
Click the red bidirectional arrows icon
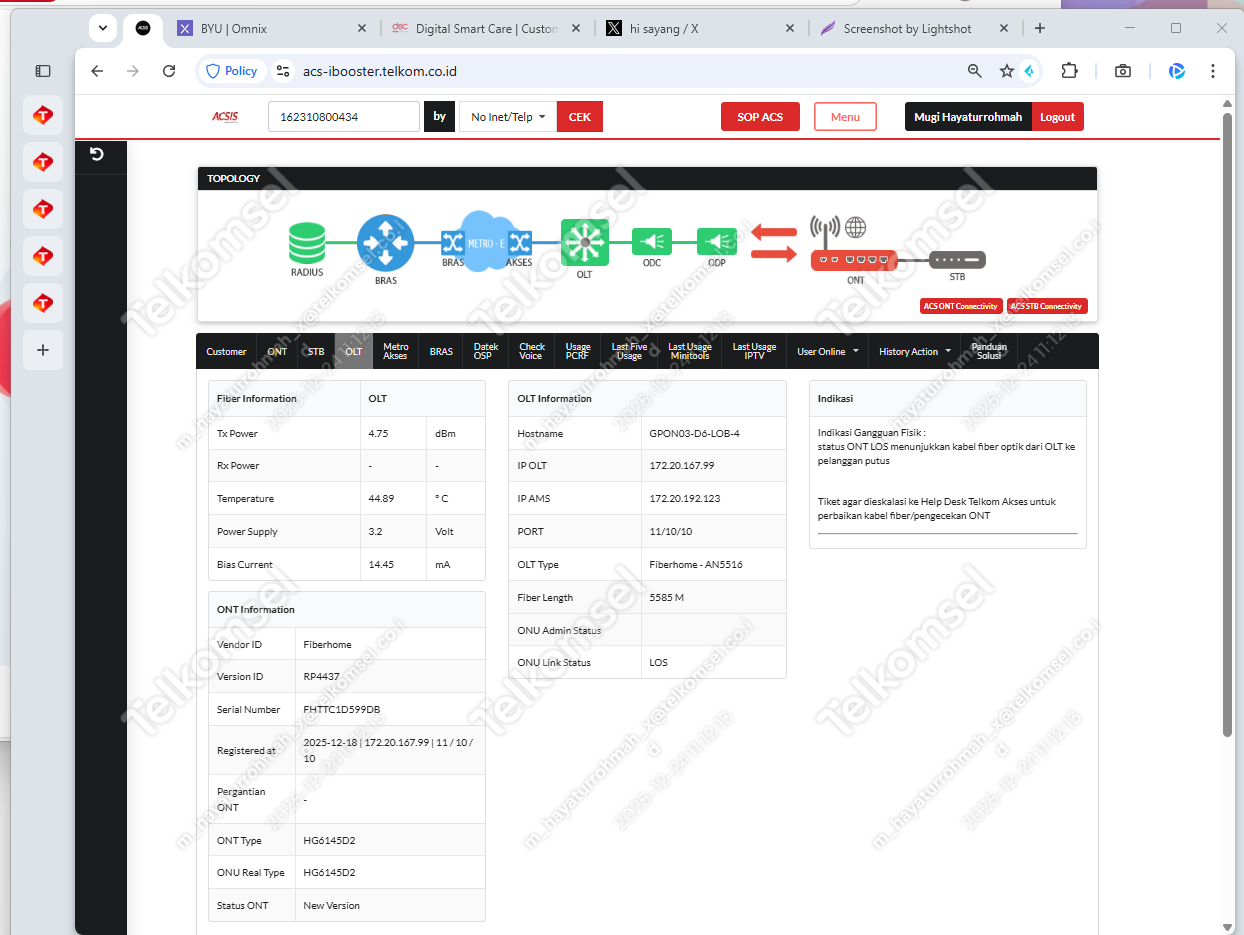pos(774,243)
